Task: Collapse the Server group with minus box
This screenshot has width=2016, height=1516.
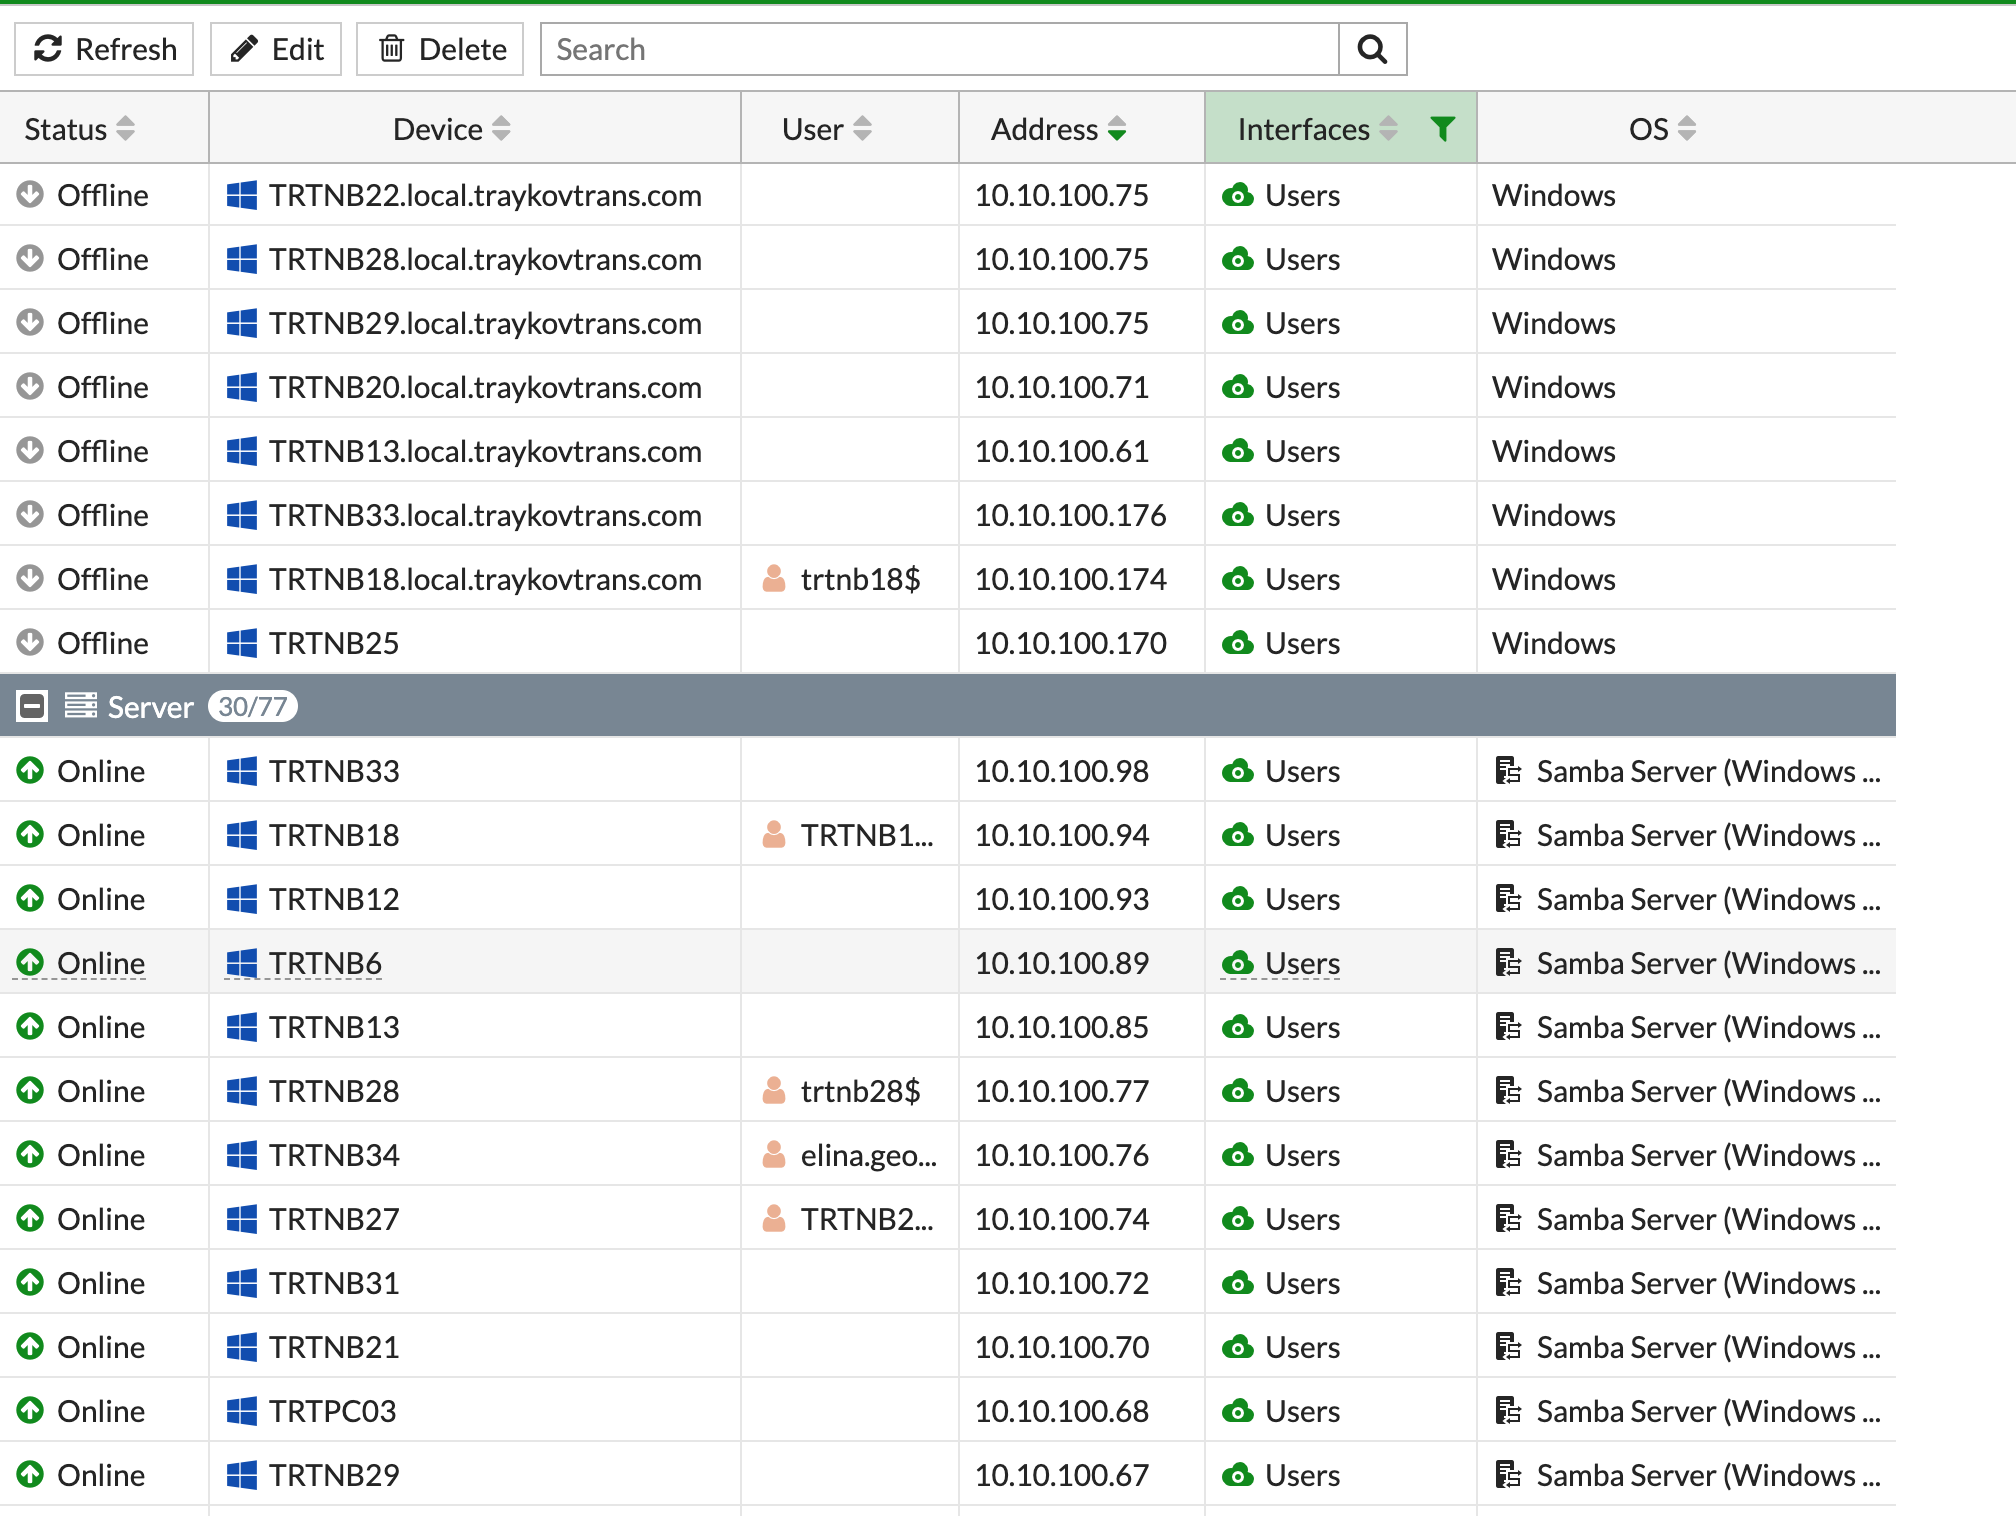Action: 32,707
